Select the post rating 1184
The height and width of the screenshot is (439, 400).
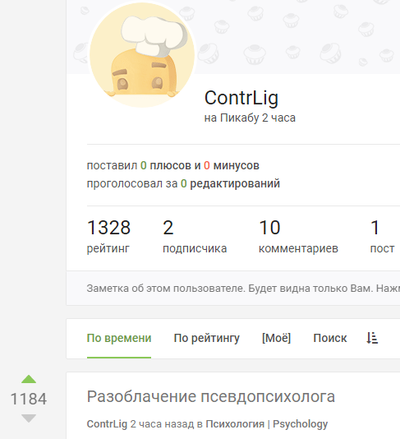[29, 399]
